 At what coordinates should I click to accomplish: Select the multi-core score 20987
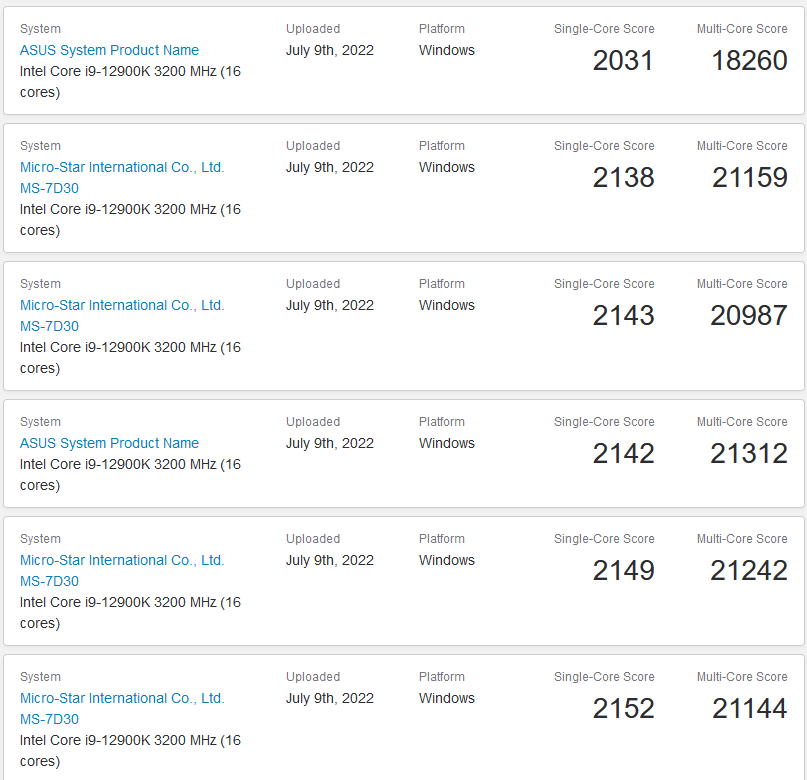[x=749, y=316]
